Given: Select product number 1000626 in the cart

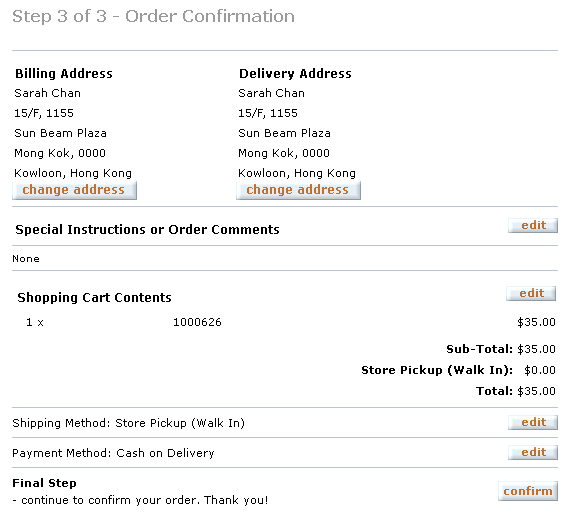Looking at the screenshot, I should (x=197, y=322).
